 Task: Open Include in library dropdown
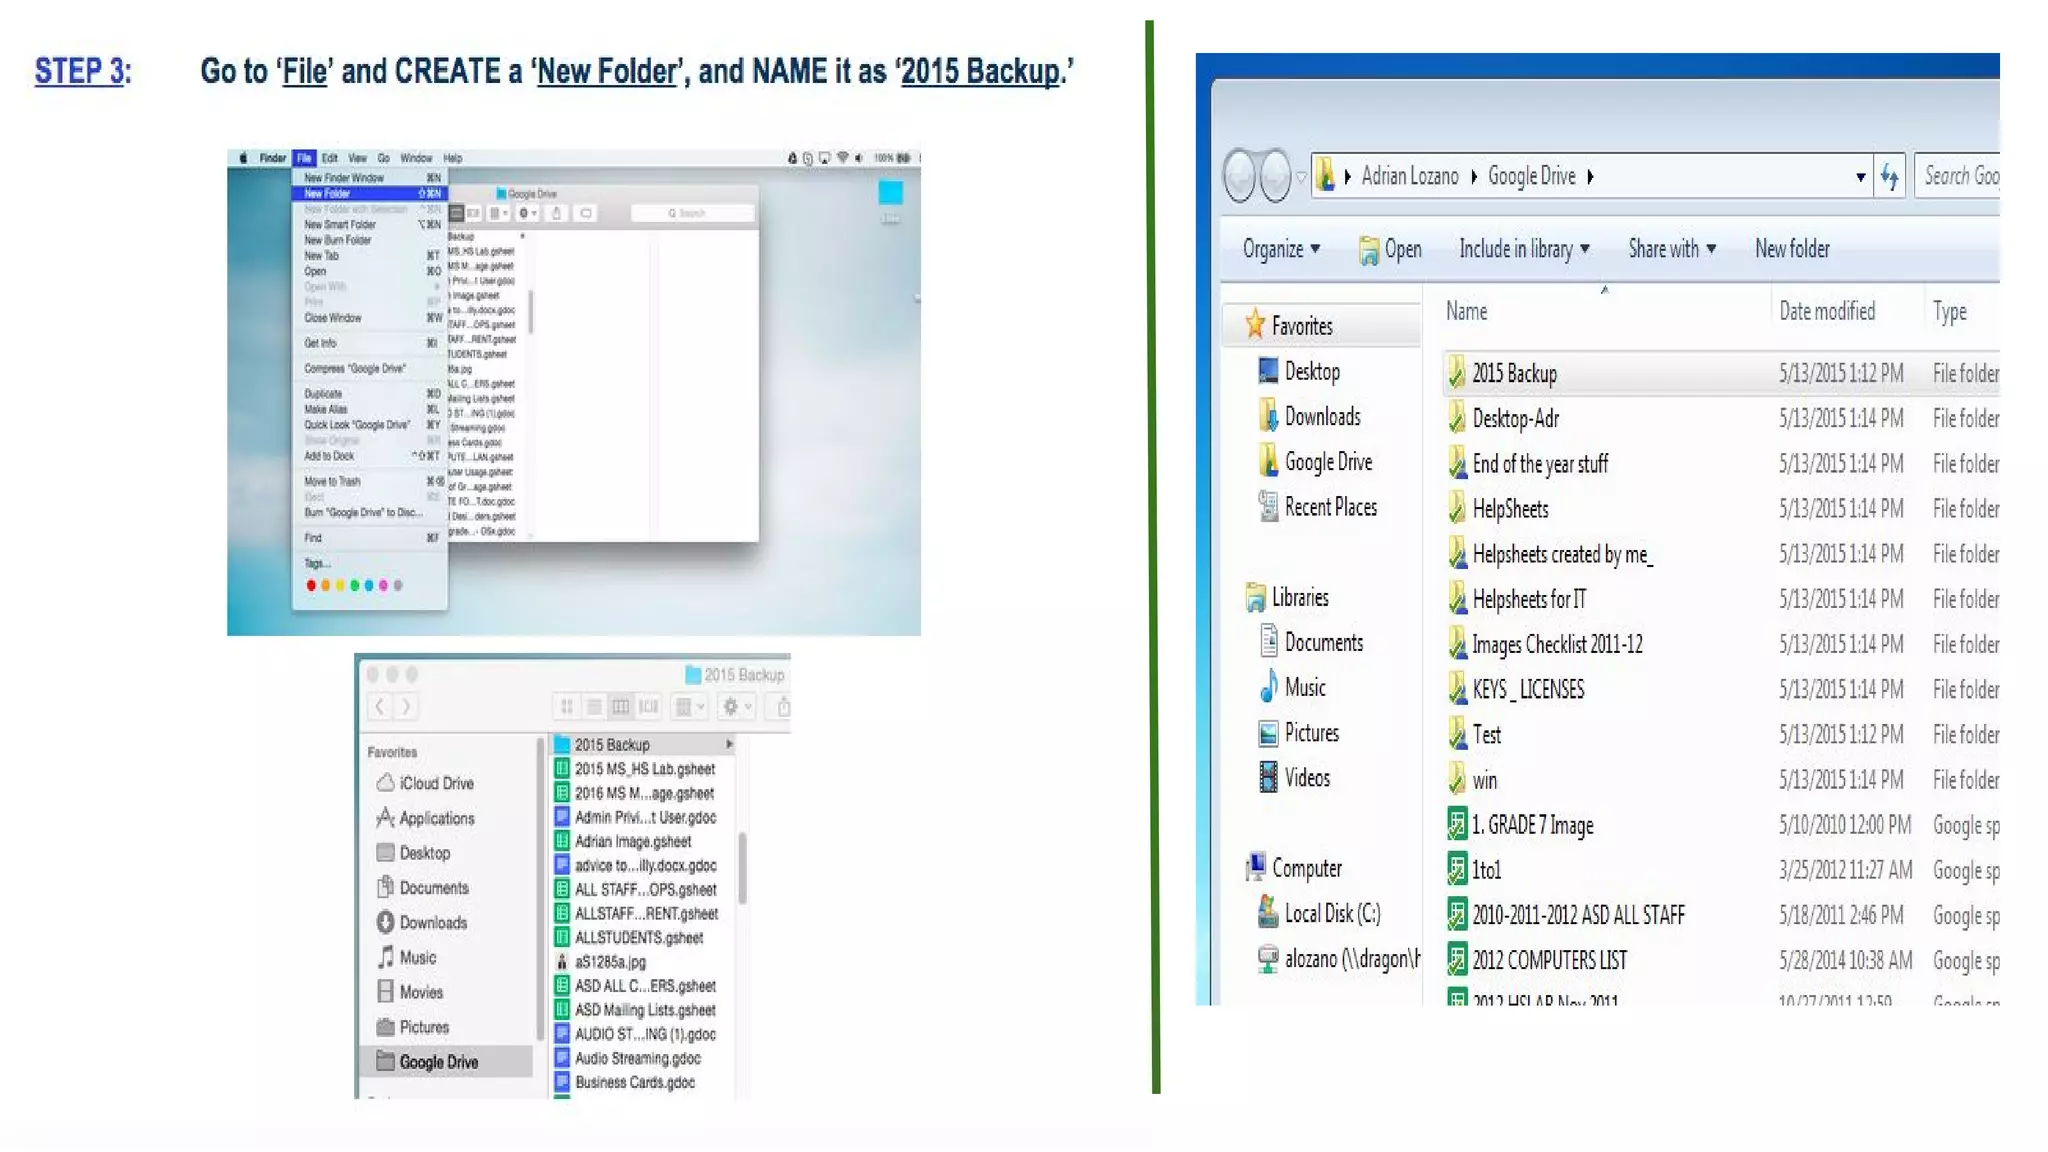[1523, 249]
